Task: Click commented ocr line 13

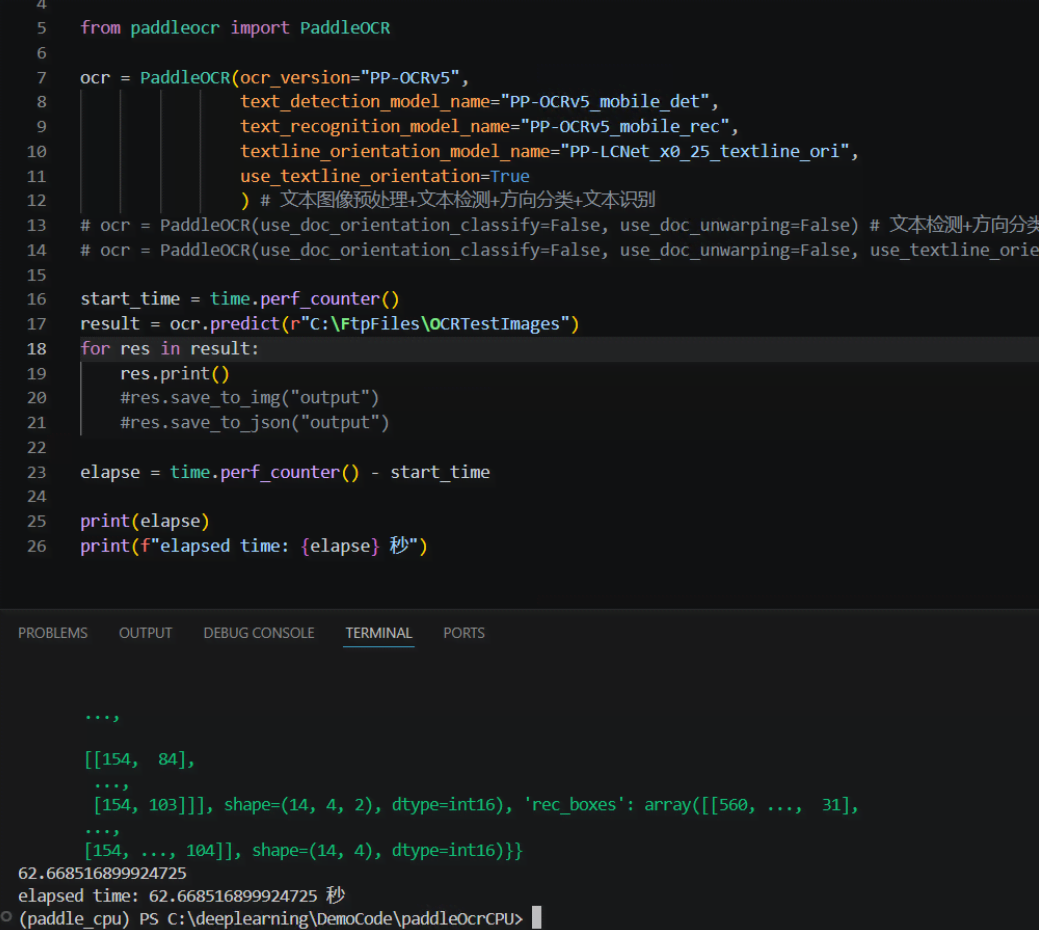Action: 559,225
